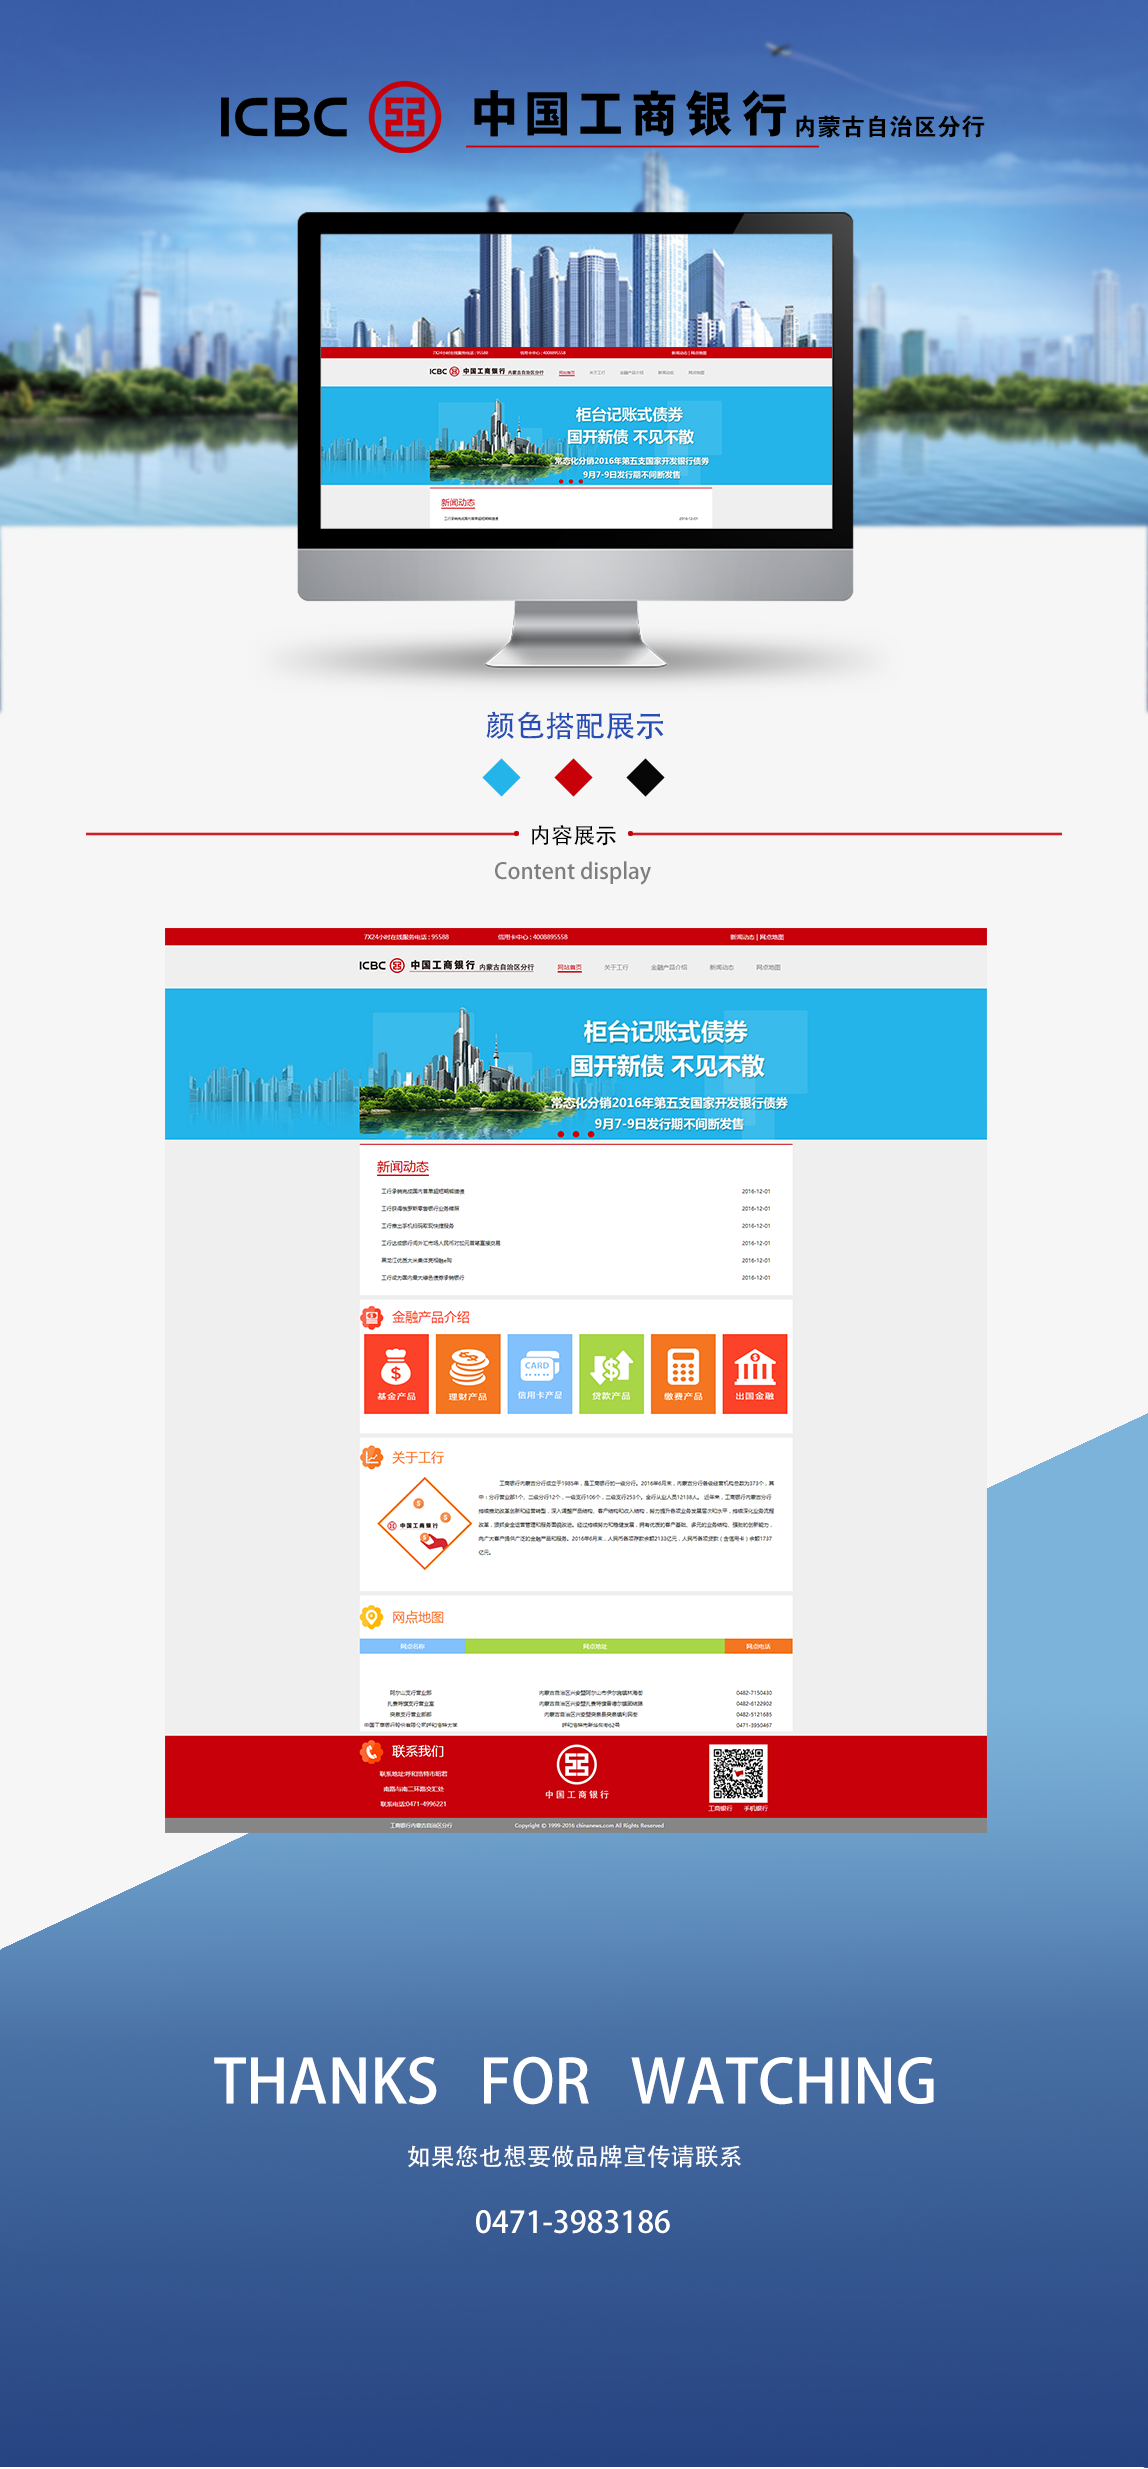Click the fourth news headline in 新闻动态
This screenshot has width=1148, height=2469.
pos(440,1243)
